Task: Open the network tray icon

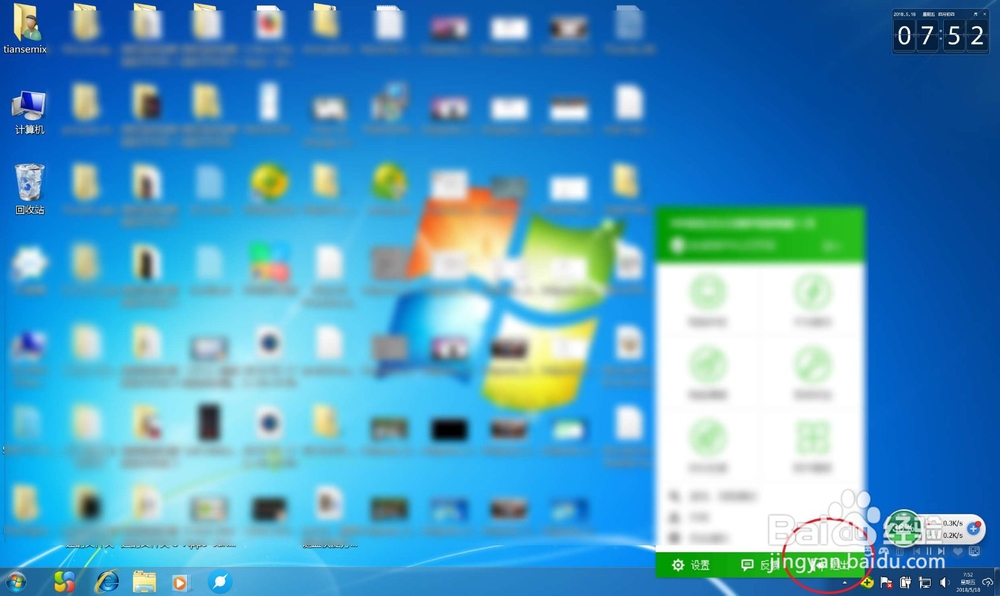Action: point(925,583)
